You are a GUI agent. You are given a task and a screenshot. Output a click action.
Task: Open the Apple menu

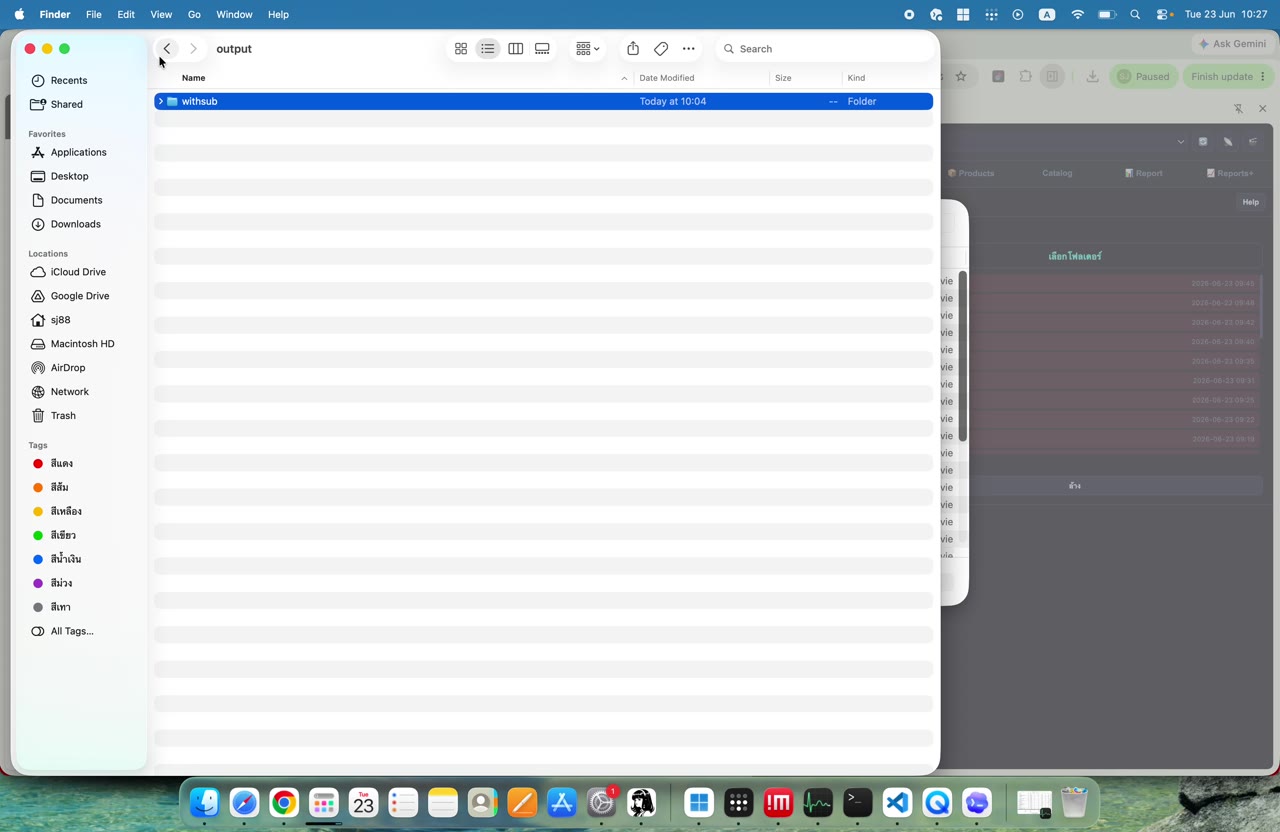(19, 15)
